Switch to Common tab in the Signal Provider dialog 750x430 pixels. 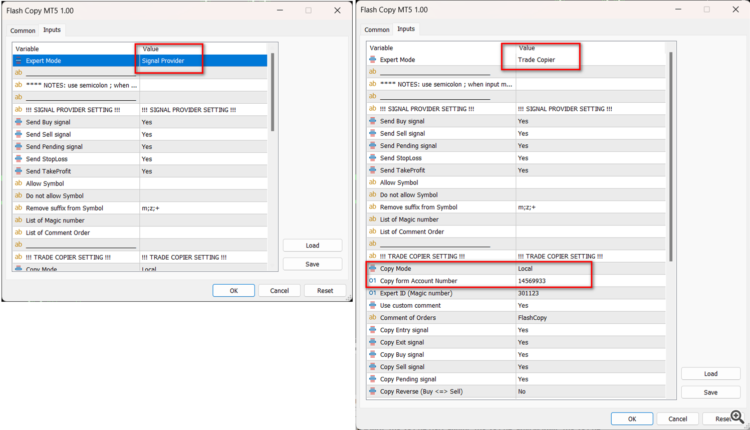tap(23, 30)
